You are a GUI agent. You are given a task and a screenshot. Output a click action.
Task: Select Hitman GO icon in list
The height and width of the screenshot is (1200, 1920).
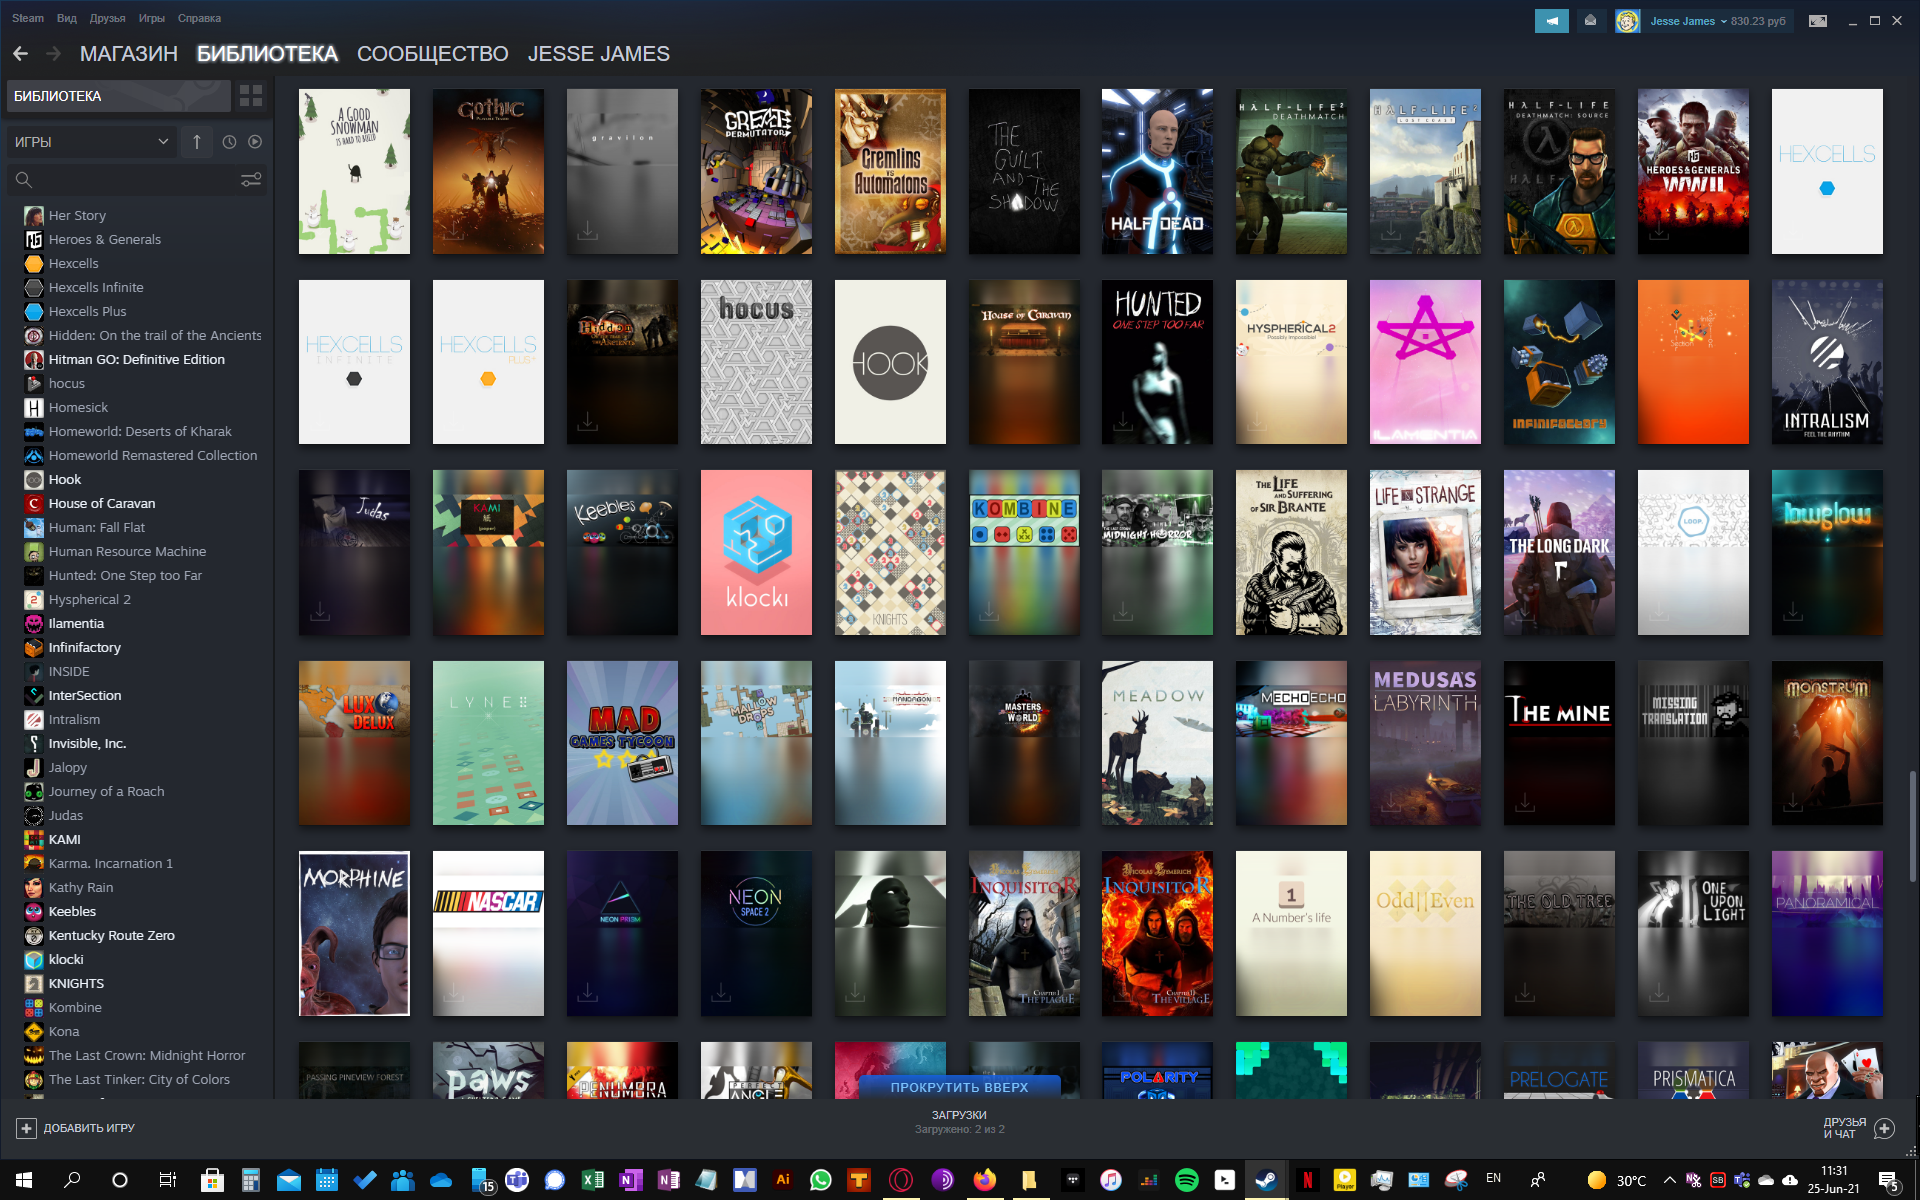coord(34,360)
